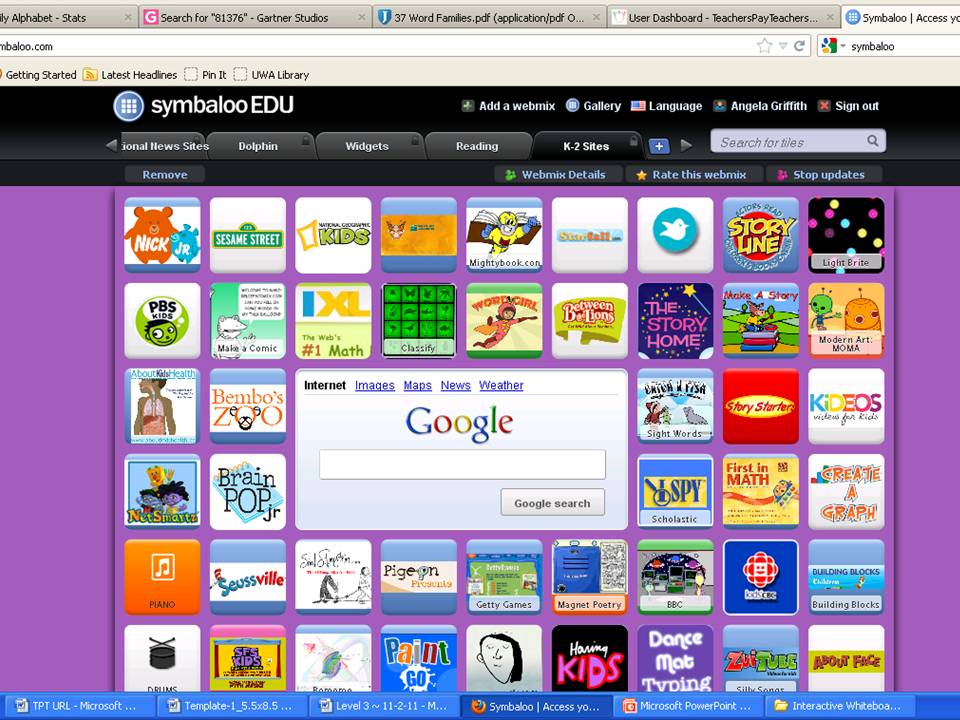
Task: Select the Weather link in Google widget
Action: (x=501, y=385)
